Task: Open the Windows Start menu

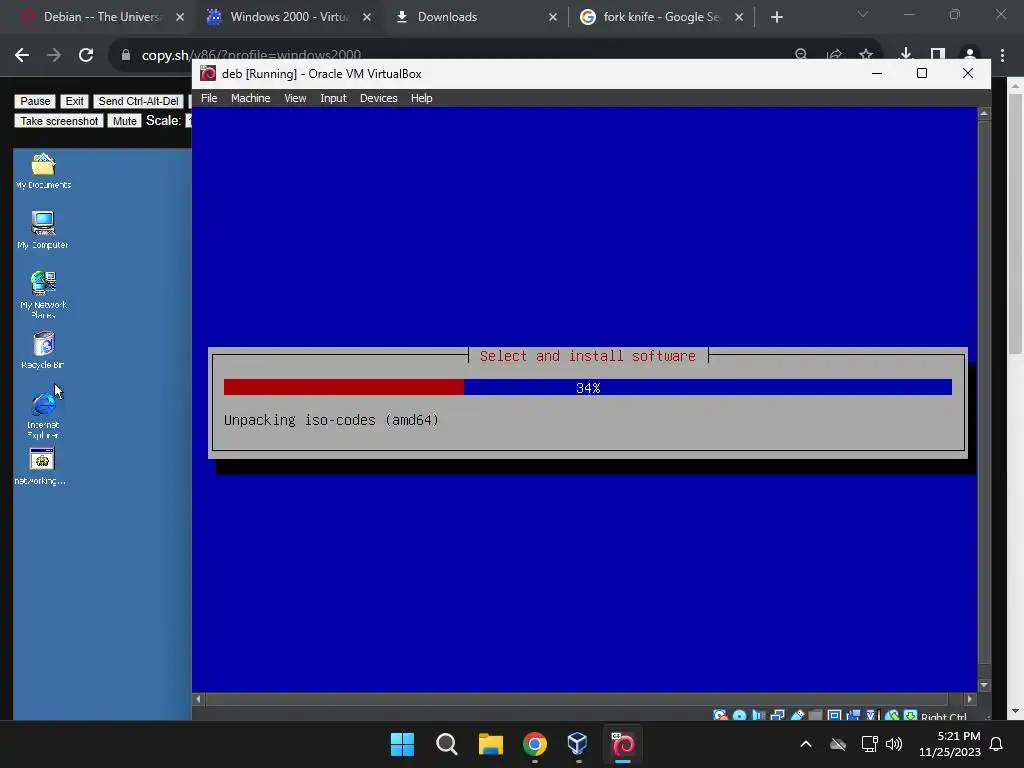Action: tap(402, 744)
